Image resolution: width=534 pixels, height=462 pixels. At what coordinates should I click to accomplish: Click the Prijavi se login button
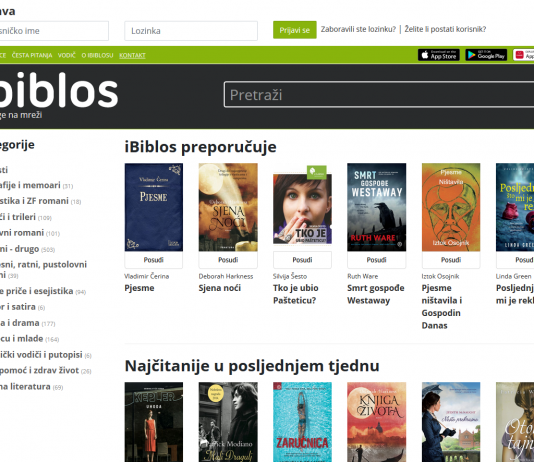pos(295,30)
